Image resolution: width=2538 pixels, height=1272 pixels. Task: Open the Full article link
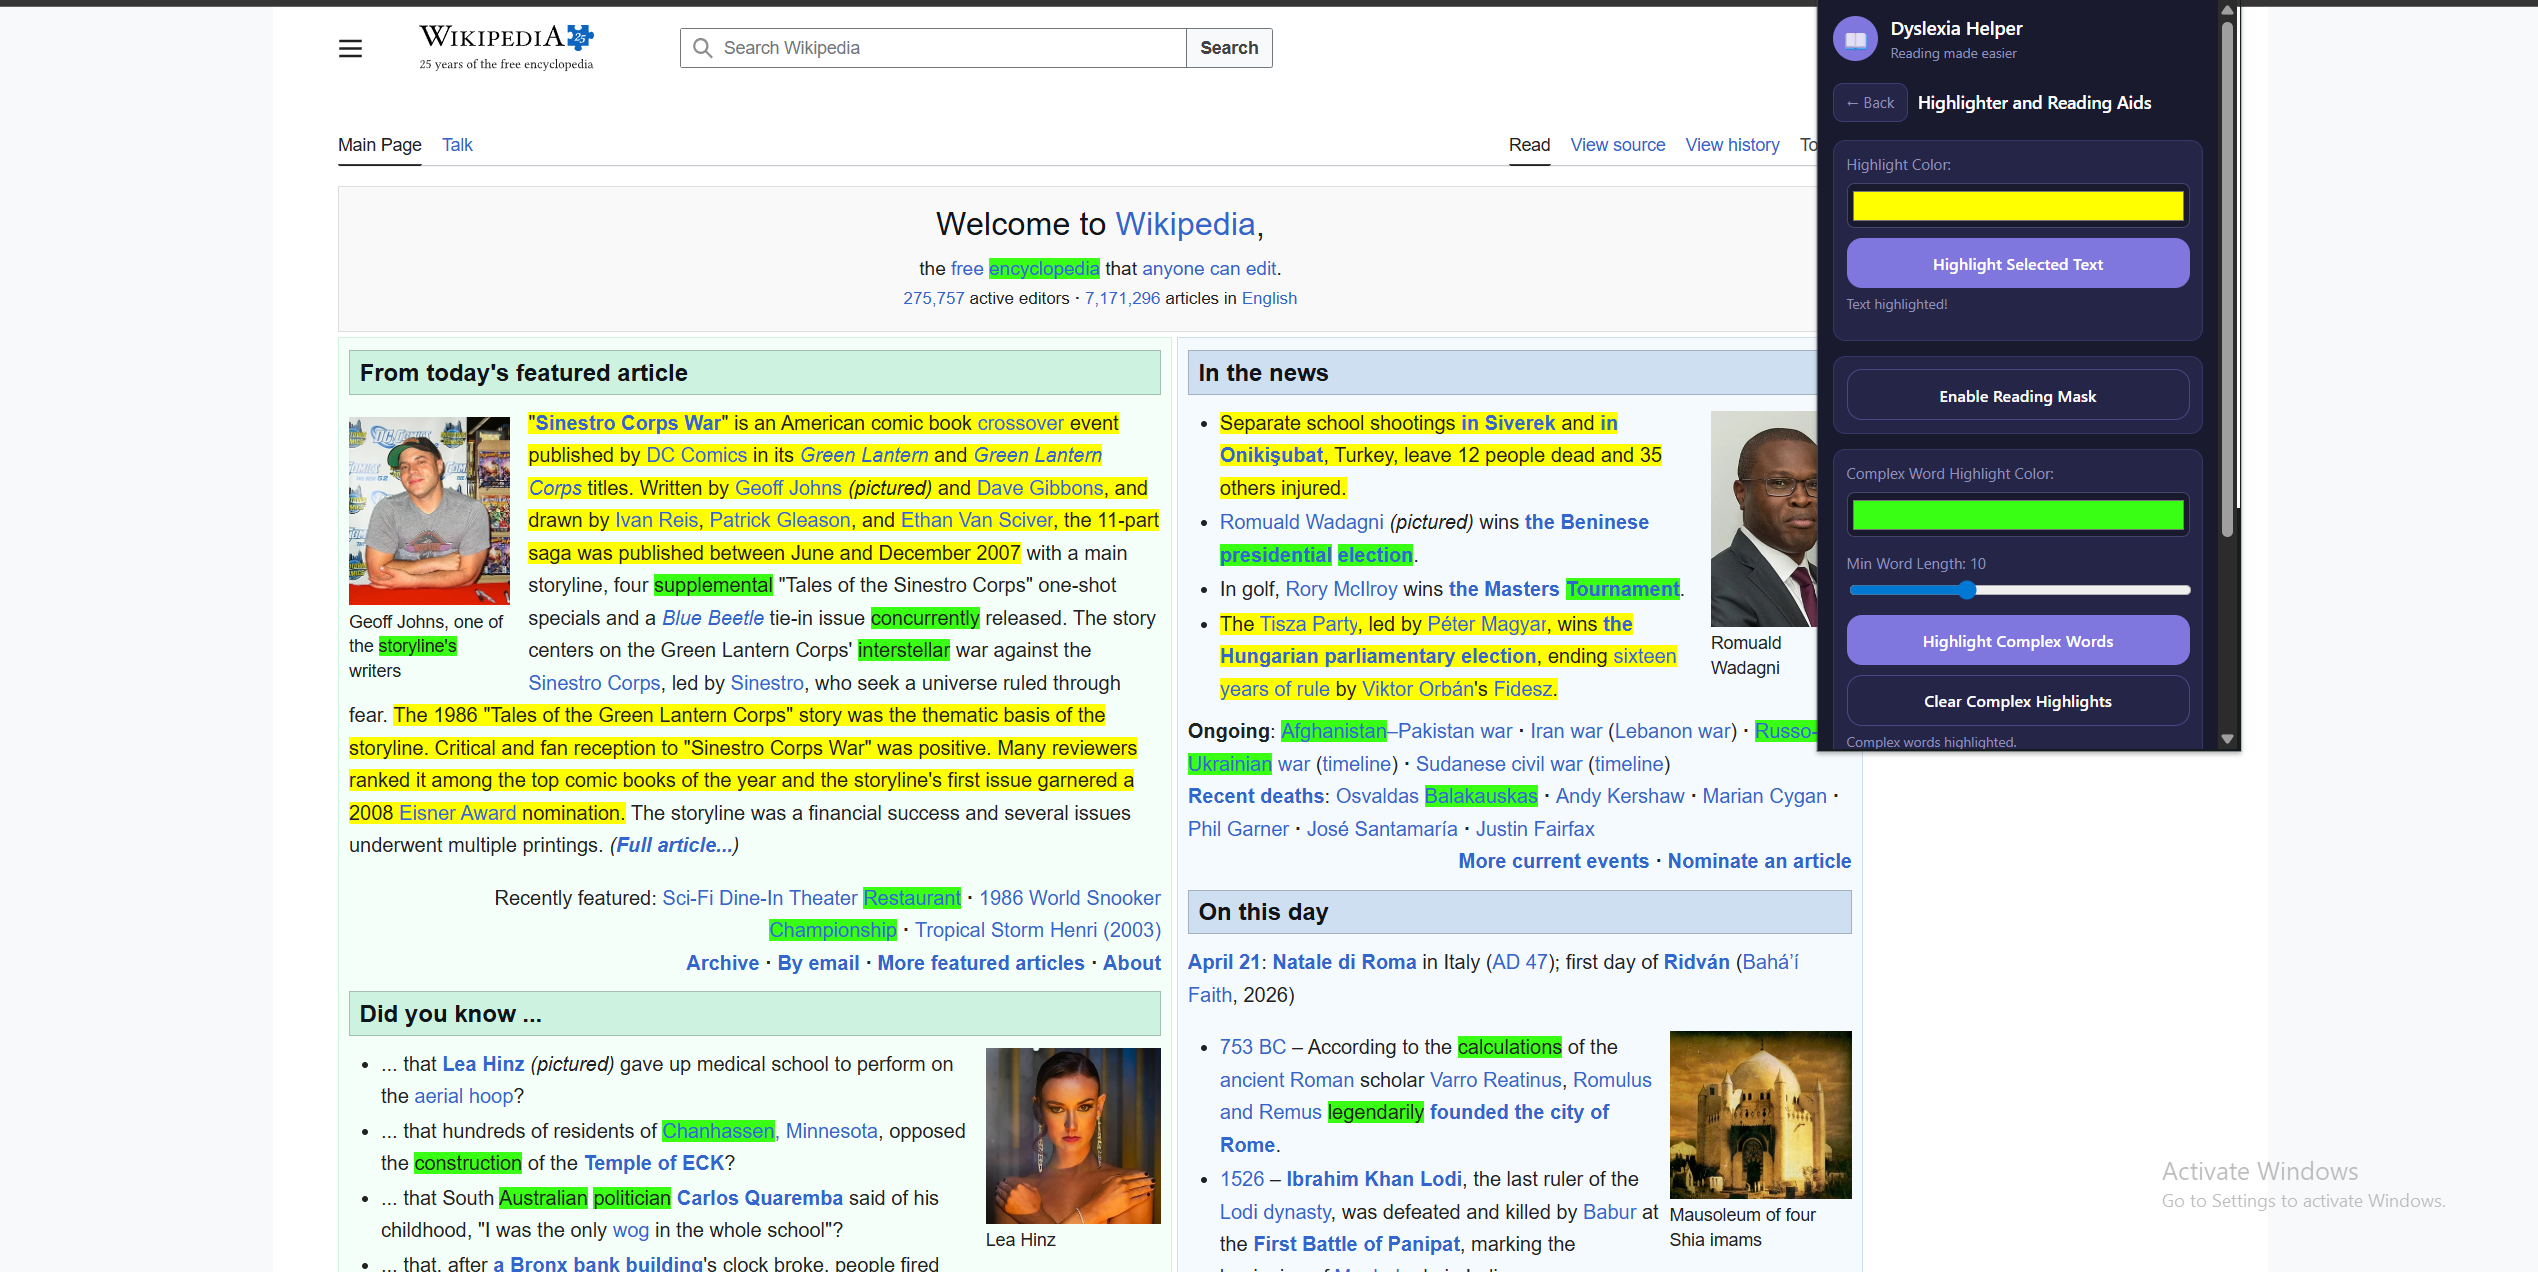tap(674, 845)
